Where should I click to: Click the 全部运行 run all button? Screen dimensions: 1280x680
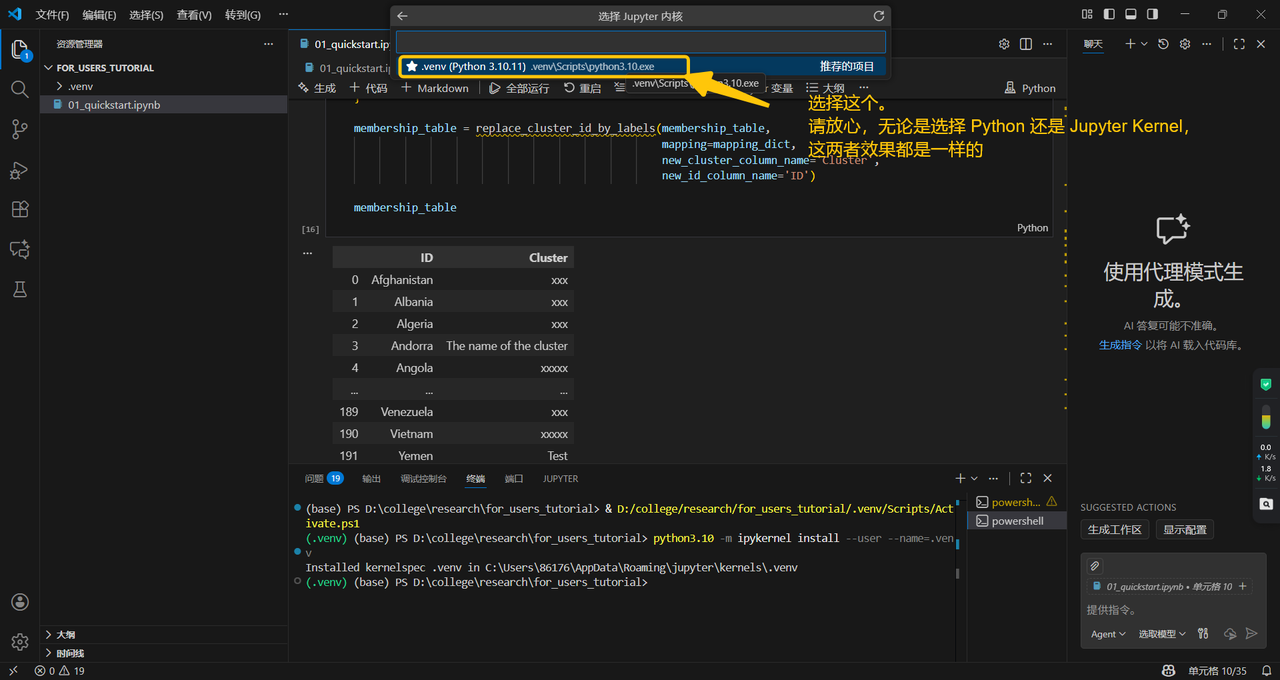pos(520,88)
